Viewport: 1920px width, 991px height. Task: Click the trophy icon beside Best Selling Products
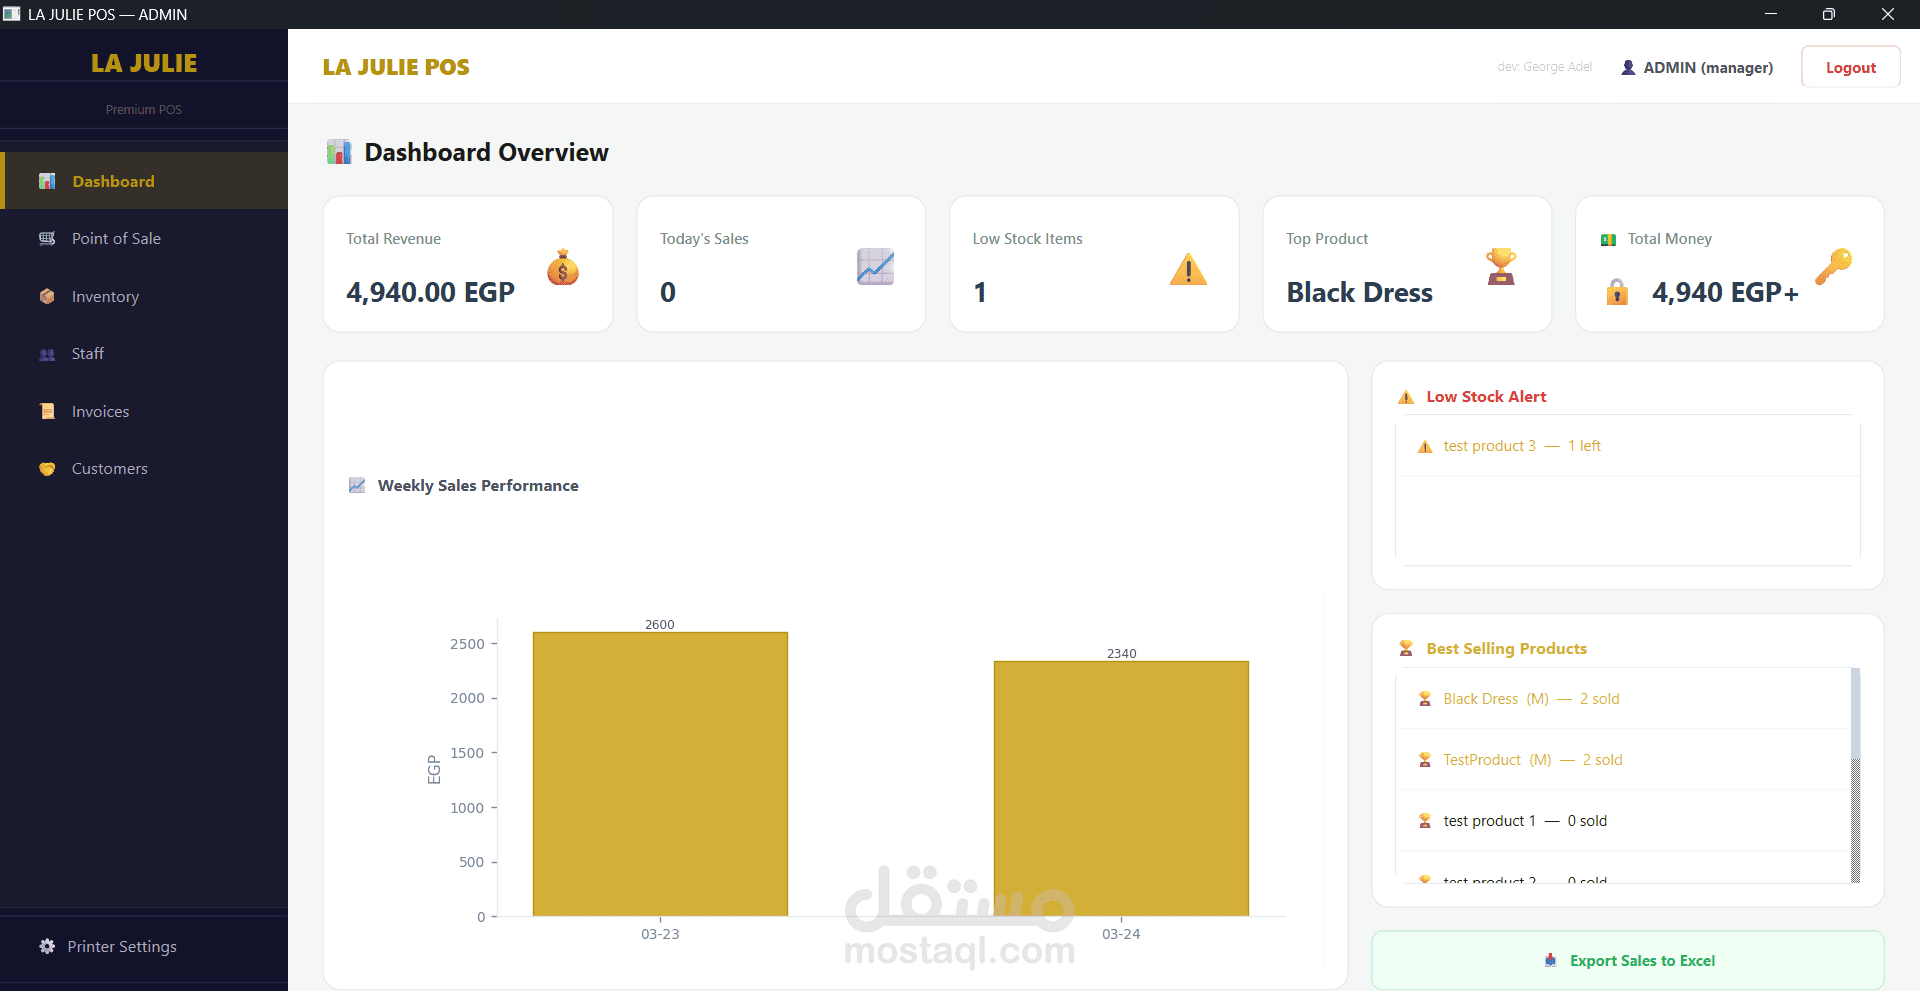click(1406, 648)
